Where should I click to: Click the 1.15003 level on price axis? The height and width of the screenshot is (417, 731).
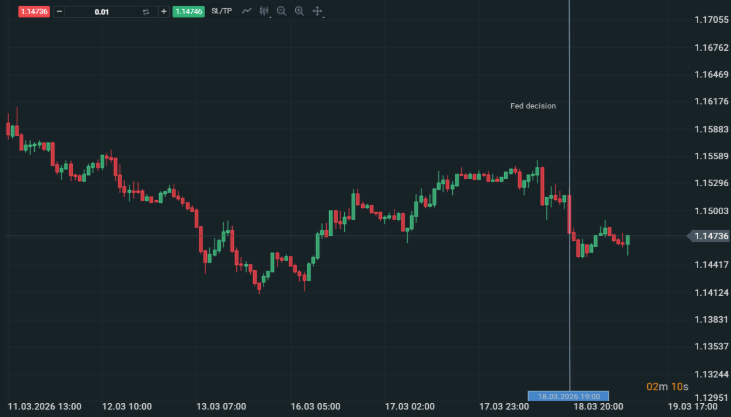(x=711, y=211)
